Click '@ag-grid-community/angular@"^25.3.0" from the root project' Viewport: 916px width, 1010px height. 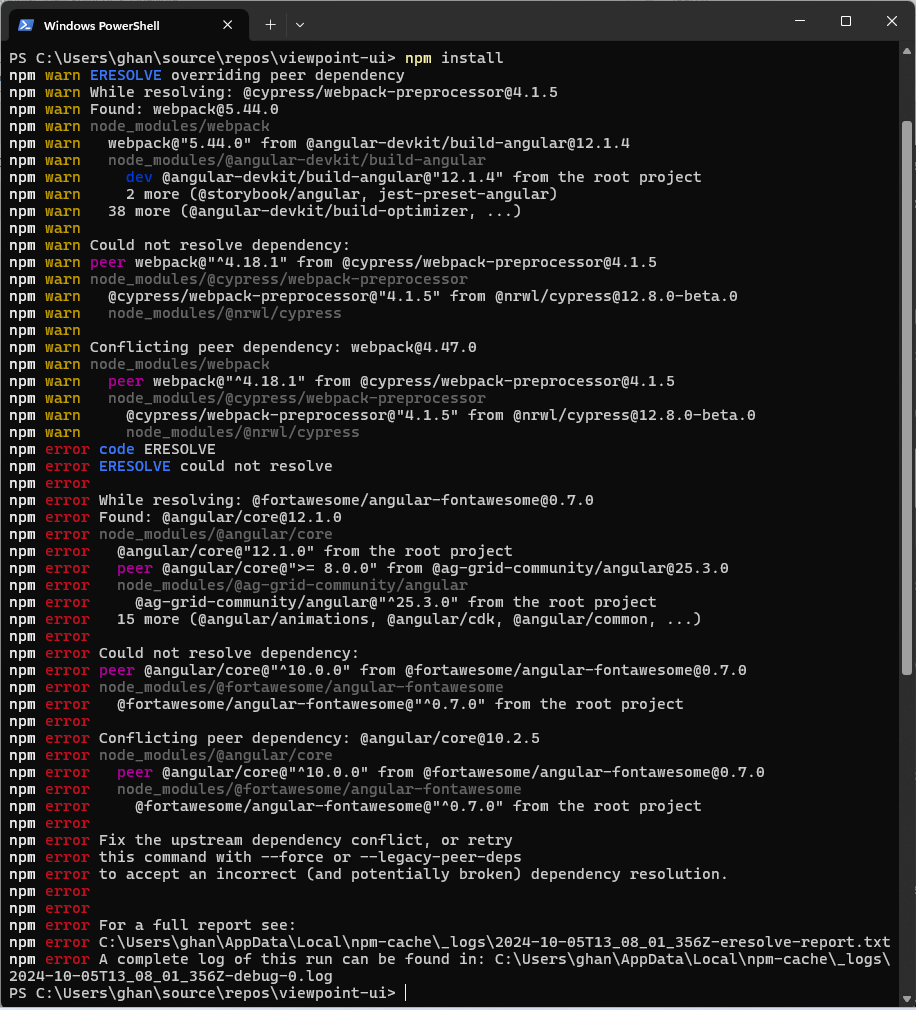396,602
